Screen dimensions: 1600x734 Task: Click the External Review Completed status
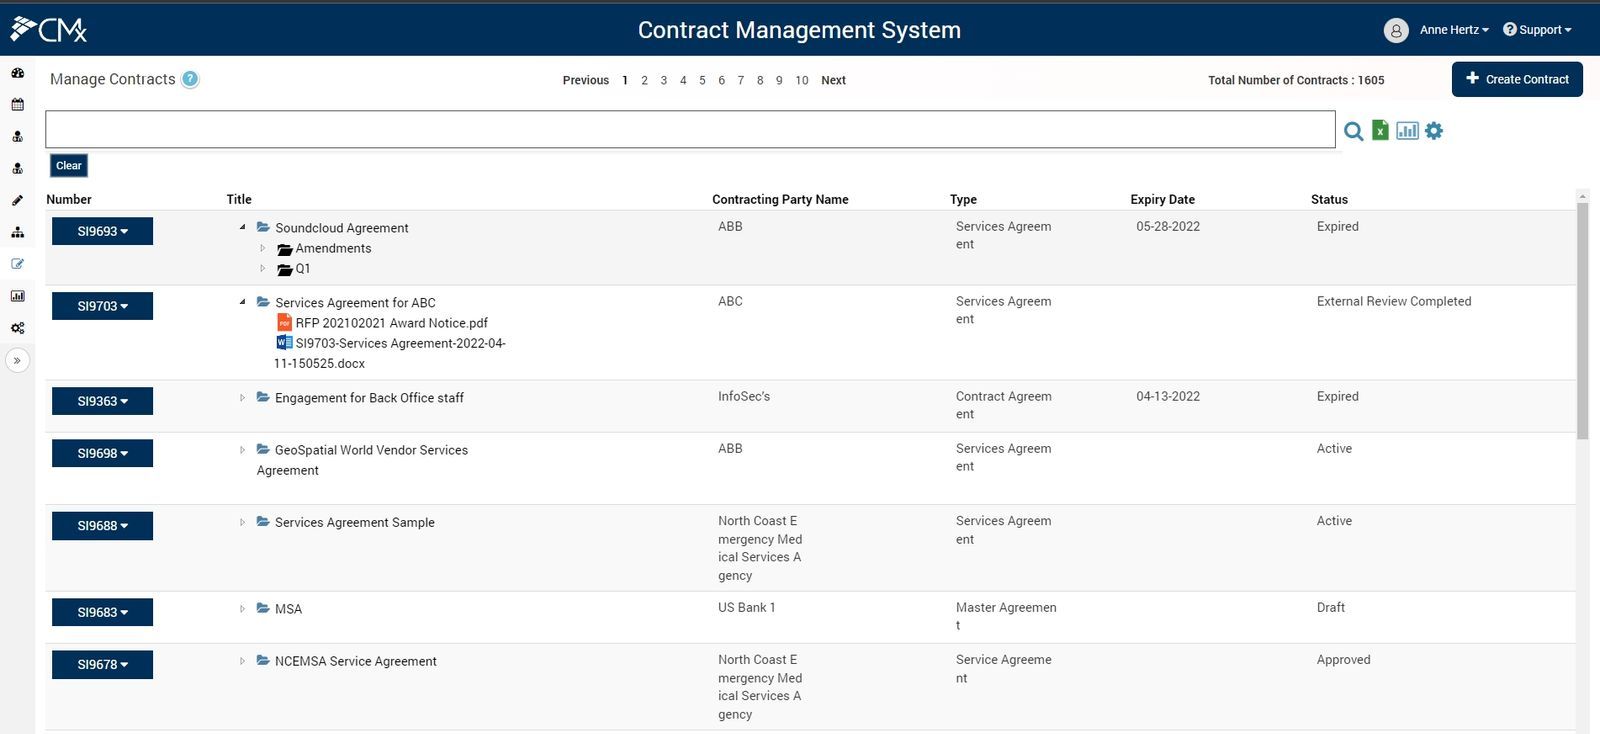(1394, 301)
